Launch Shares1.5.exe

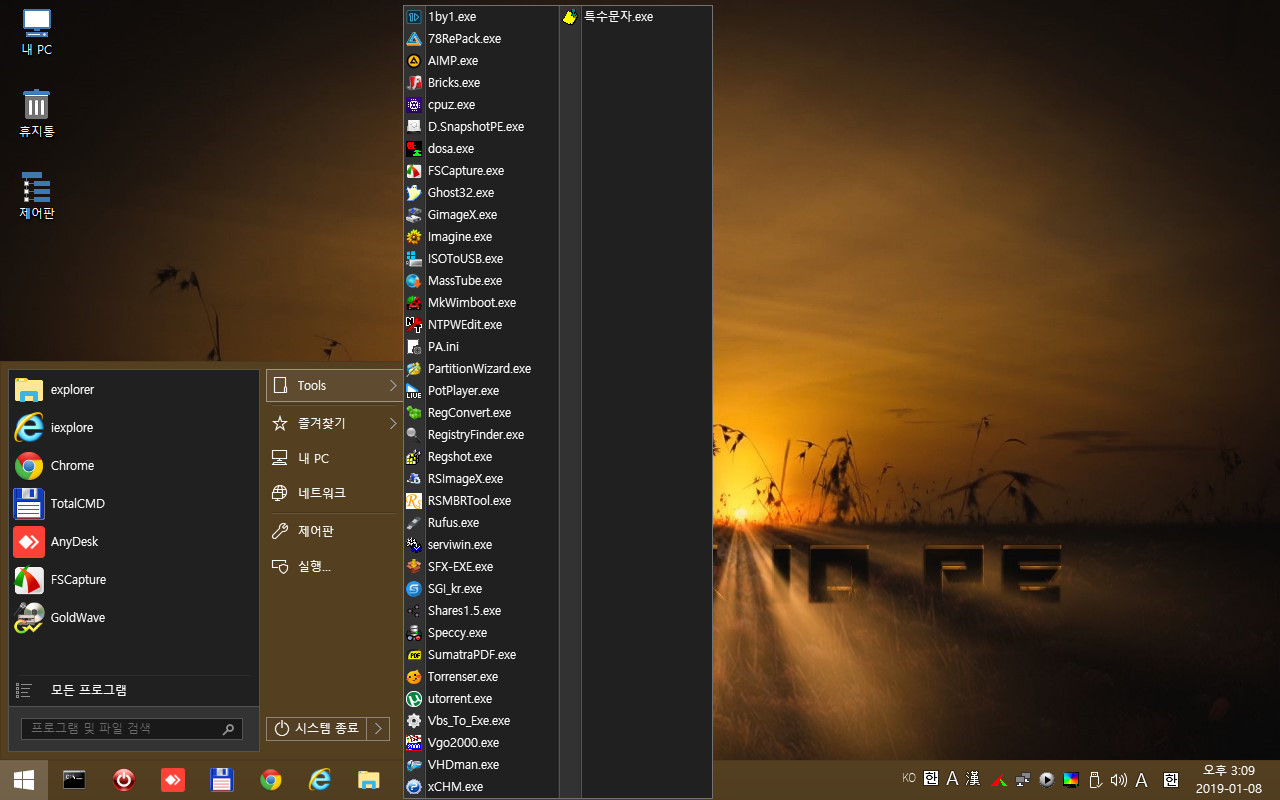[x=481, y=611]
